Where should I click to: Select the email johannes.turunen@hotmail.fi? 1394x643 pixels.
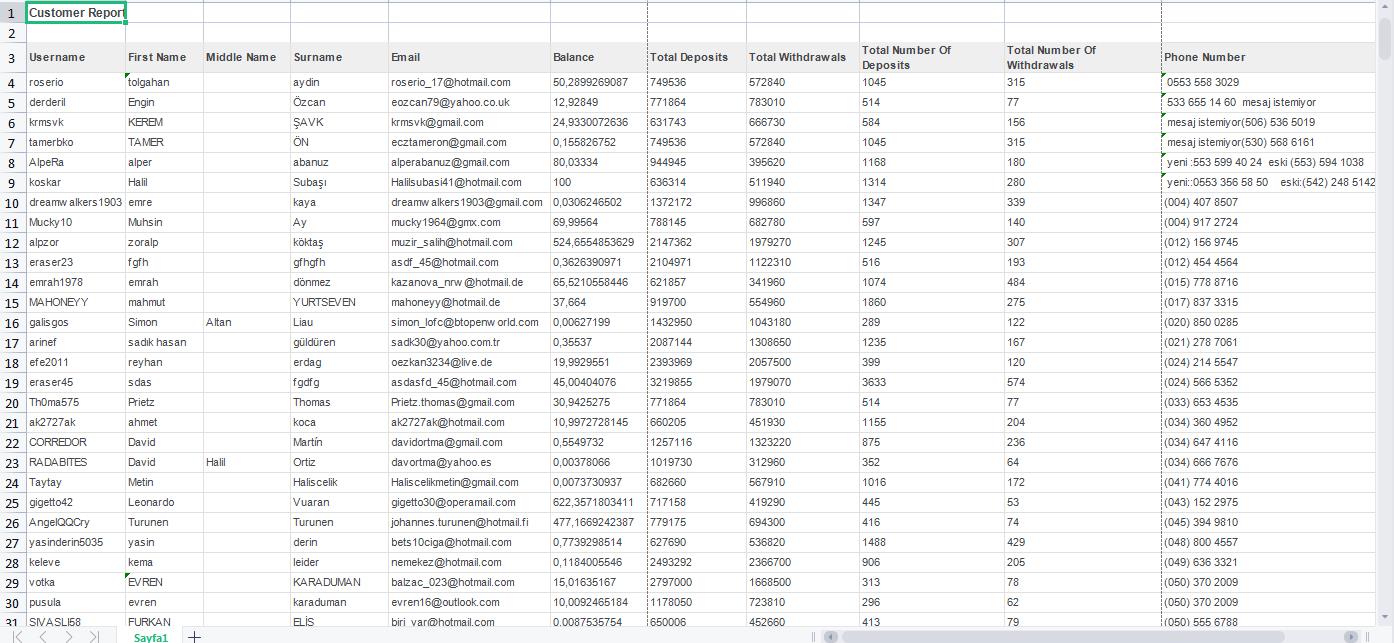click(469, 522)
